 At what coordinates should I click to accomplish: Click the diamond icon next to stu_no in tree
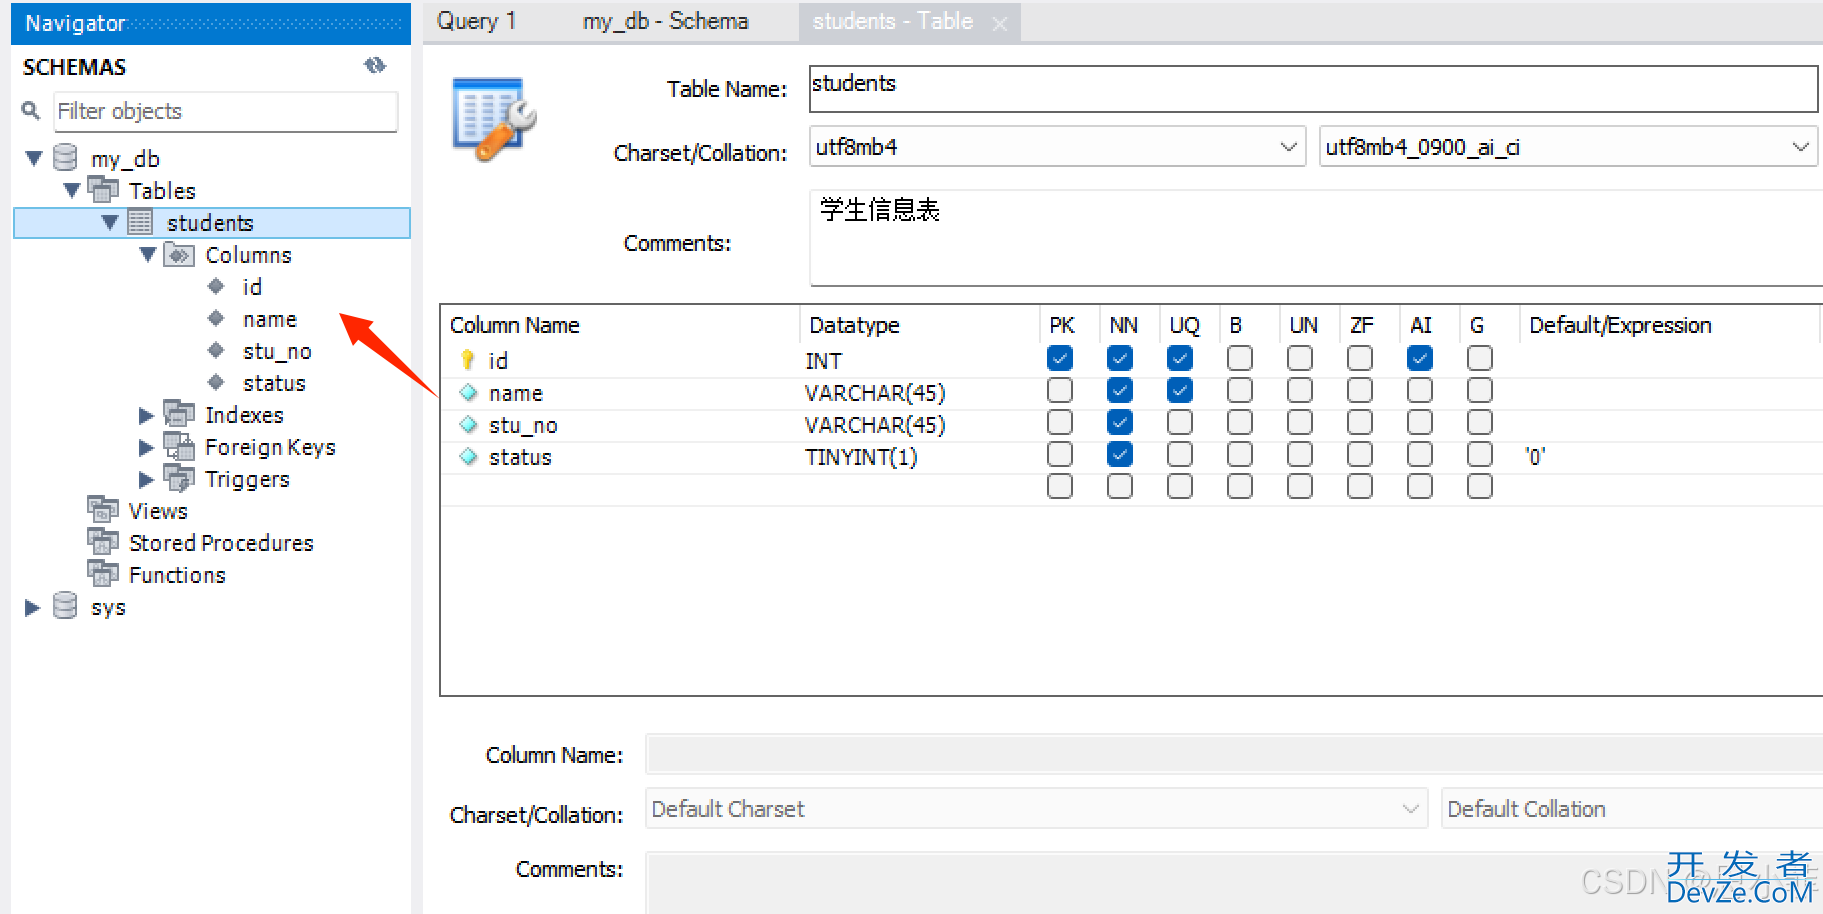(216, 350)
